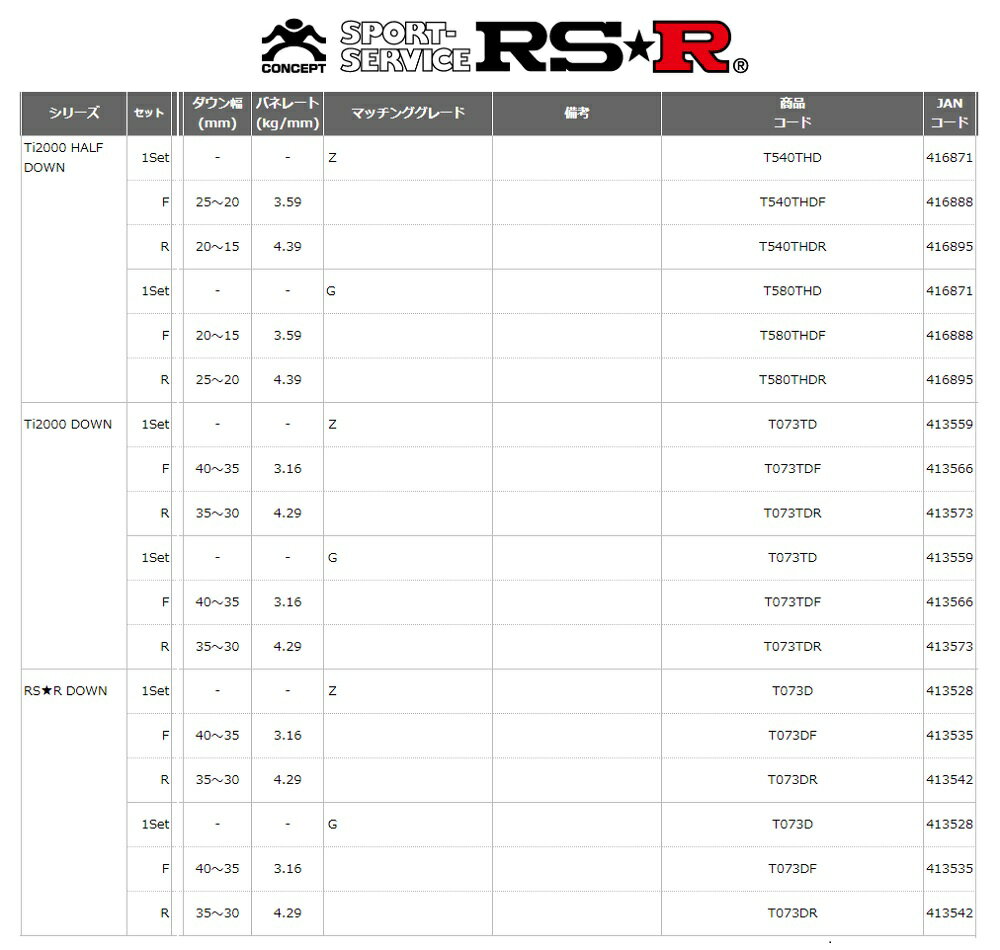Select the バネレート (kg/mm) column header

pos(287,113)
